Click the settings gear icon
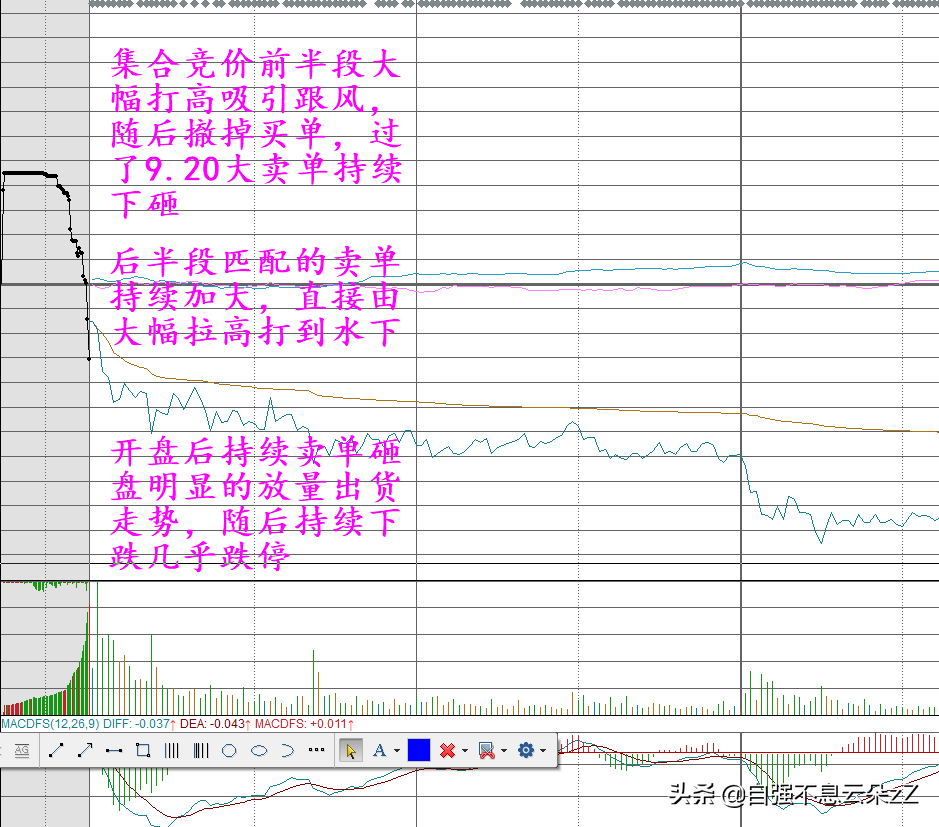 pyautogui.click(x=526, y=750)
